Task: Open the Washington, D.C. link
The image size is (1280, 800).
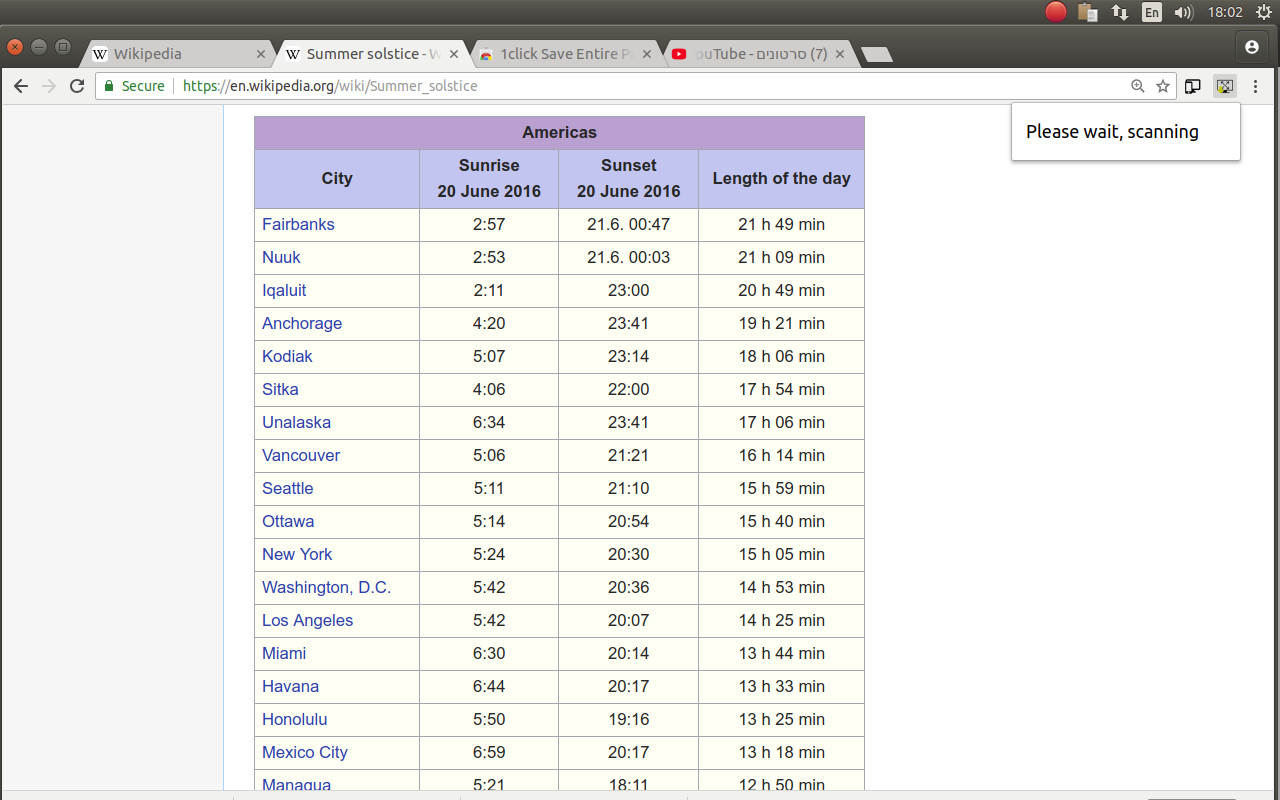Action: [x=326, y=587]
